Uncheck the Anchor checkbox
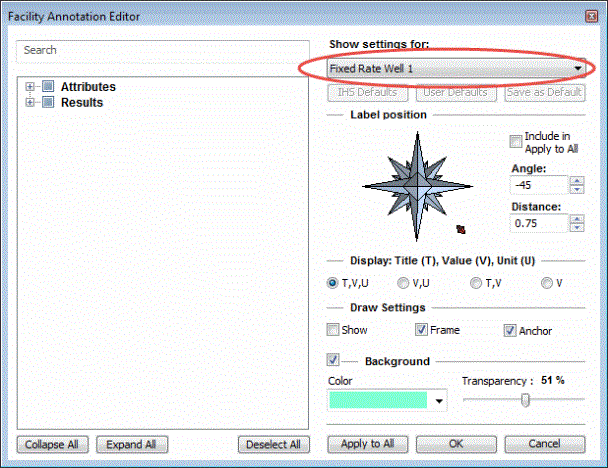The height and width of the screenshot is (468, 608). [x=511, y=330]
